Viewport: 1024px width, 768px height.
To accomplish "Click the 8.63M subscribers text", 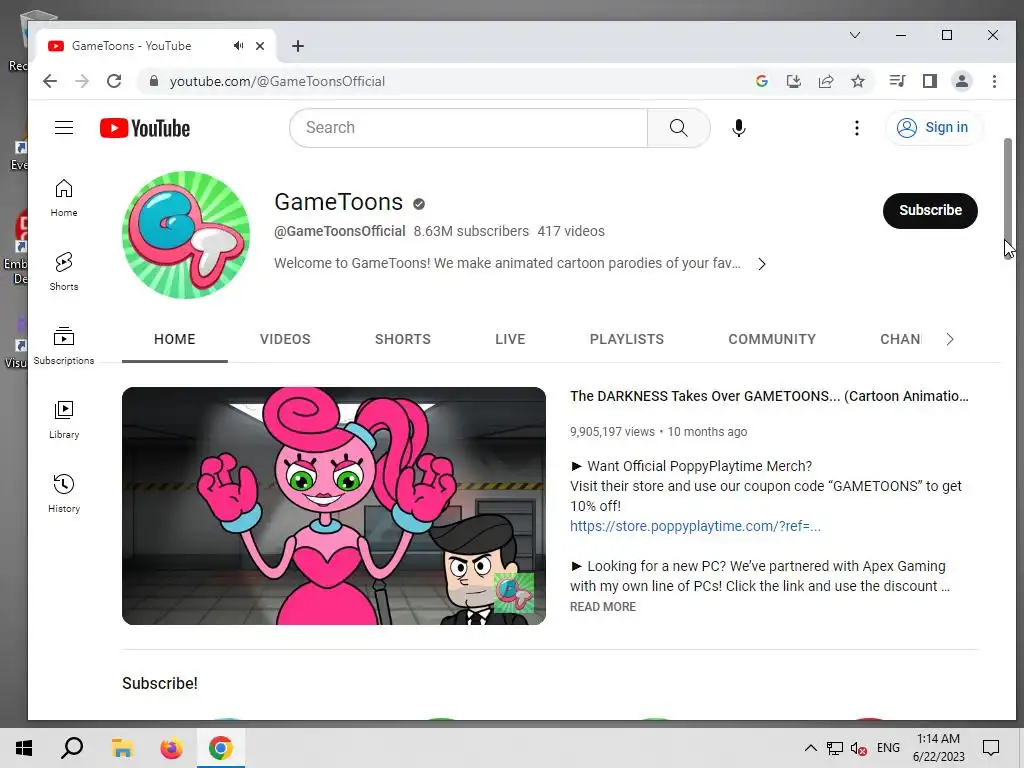I will tap(471, 231).
